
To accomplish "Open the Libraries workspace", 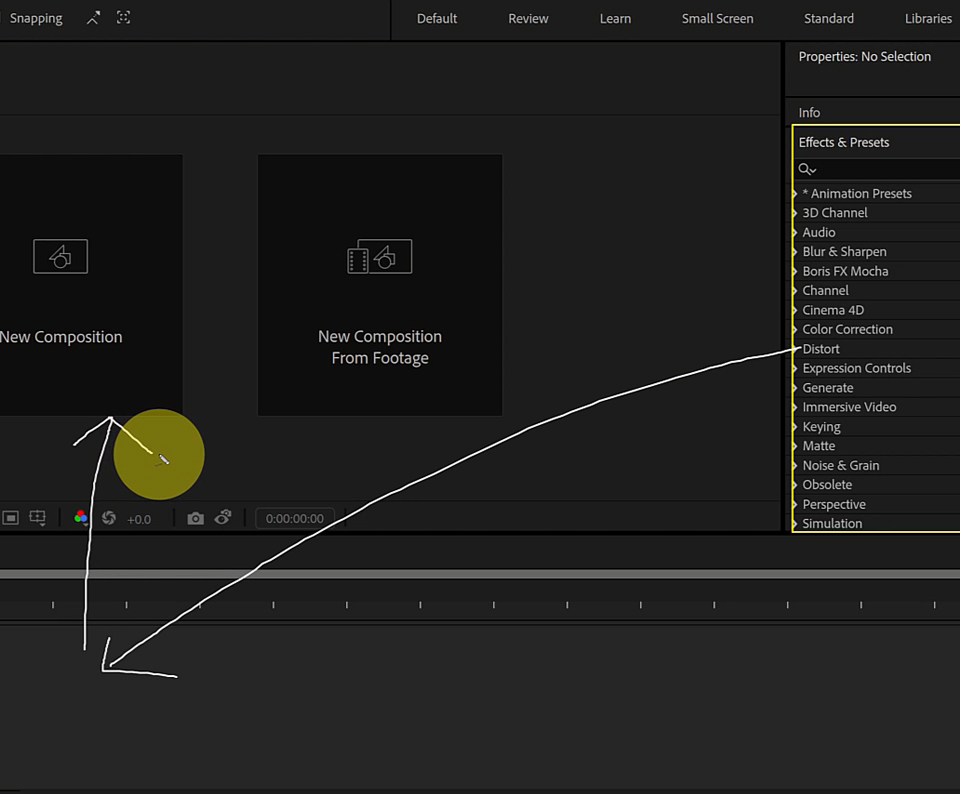I will pyautogui.click(x=928, y=18).
